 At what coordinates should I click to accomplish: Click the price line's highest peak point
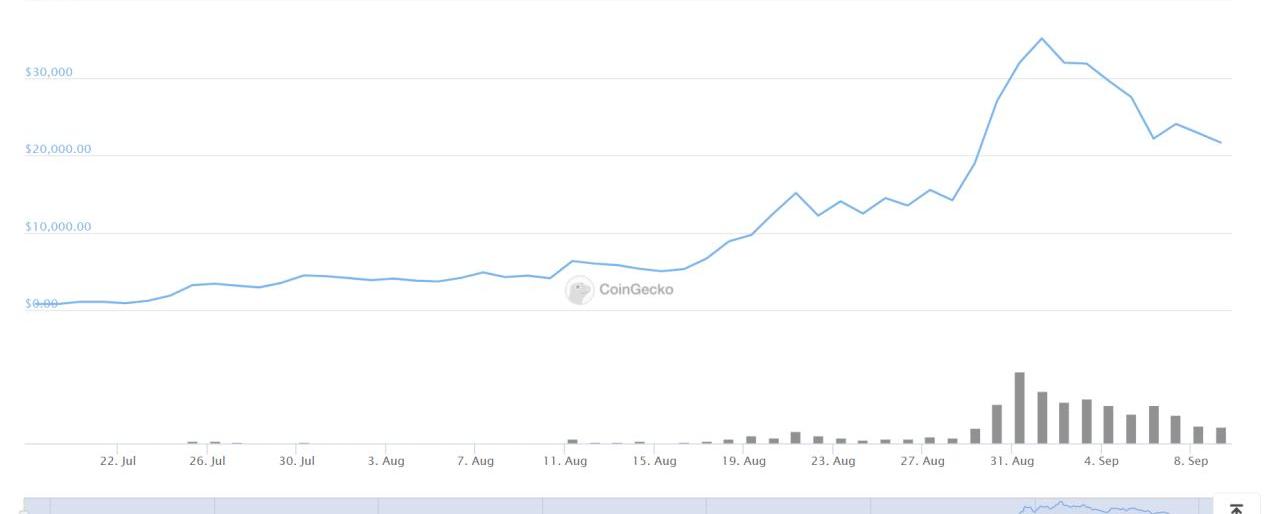point(1041,39)
